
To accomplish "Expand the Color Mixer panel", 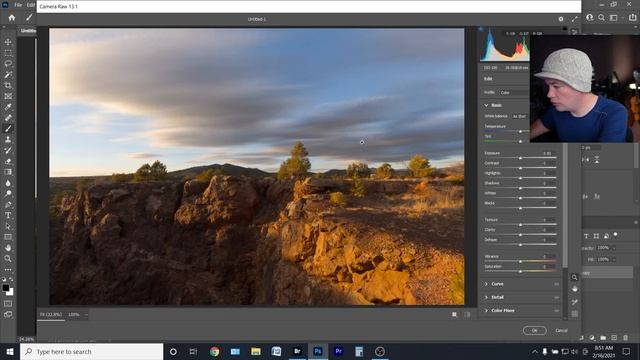I will click(x=486, y=311).
